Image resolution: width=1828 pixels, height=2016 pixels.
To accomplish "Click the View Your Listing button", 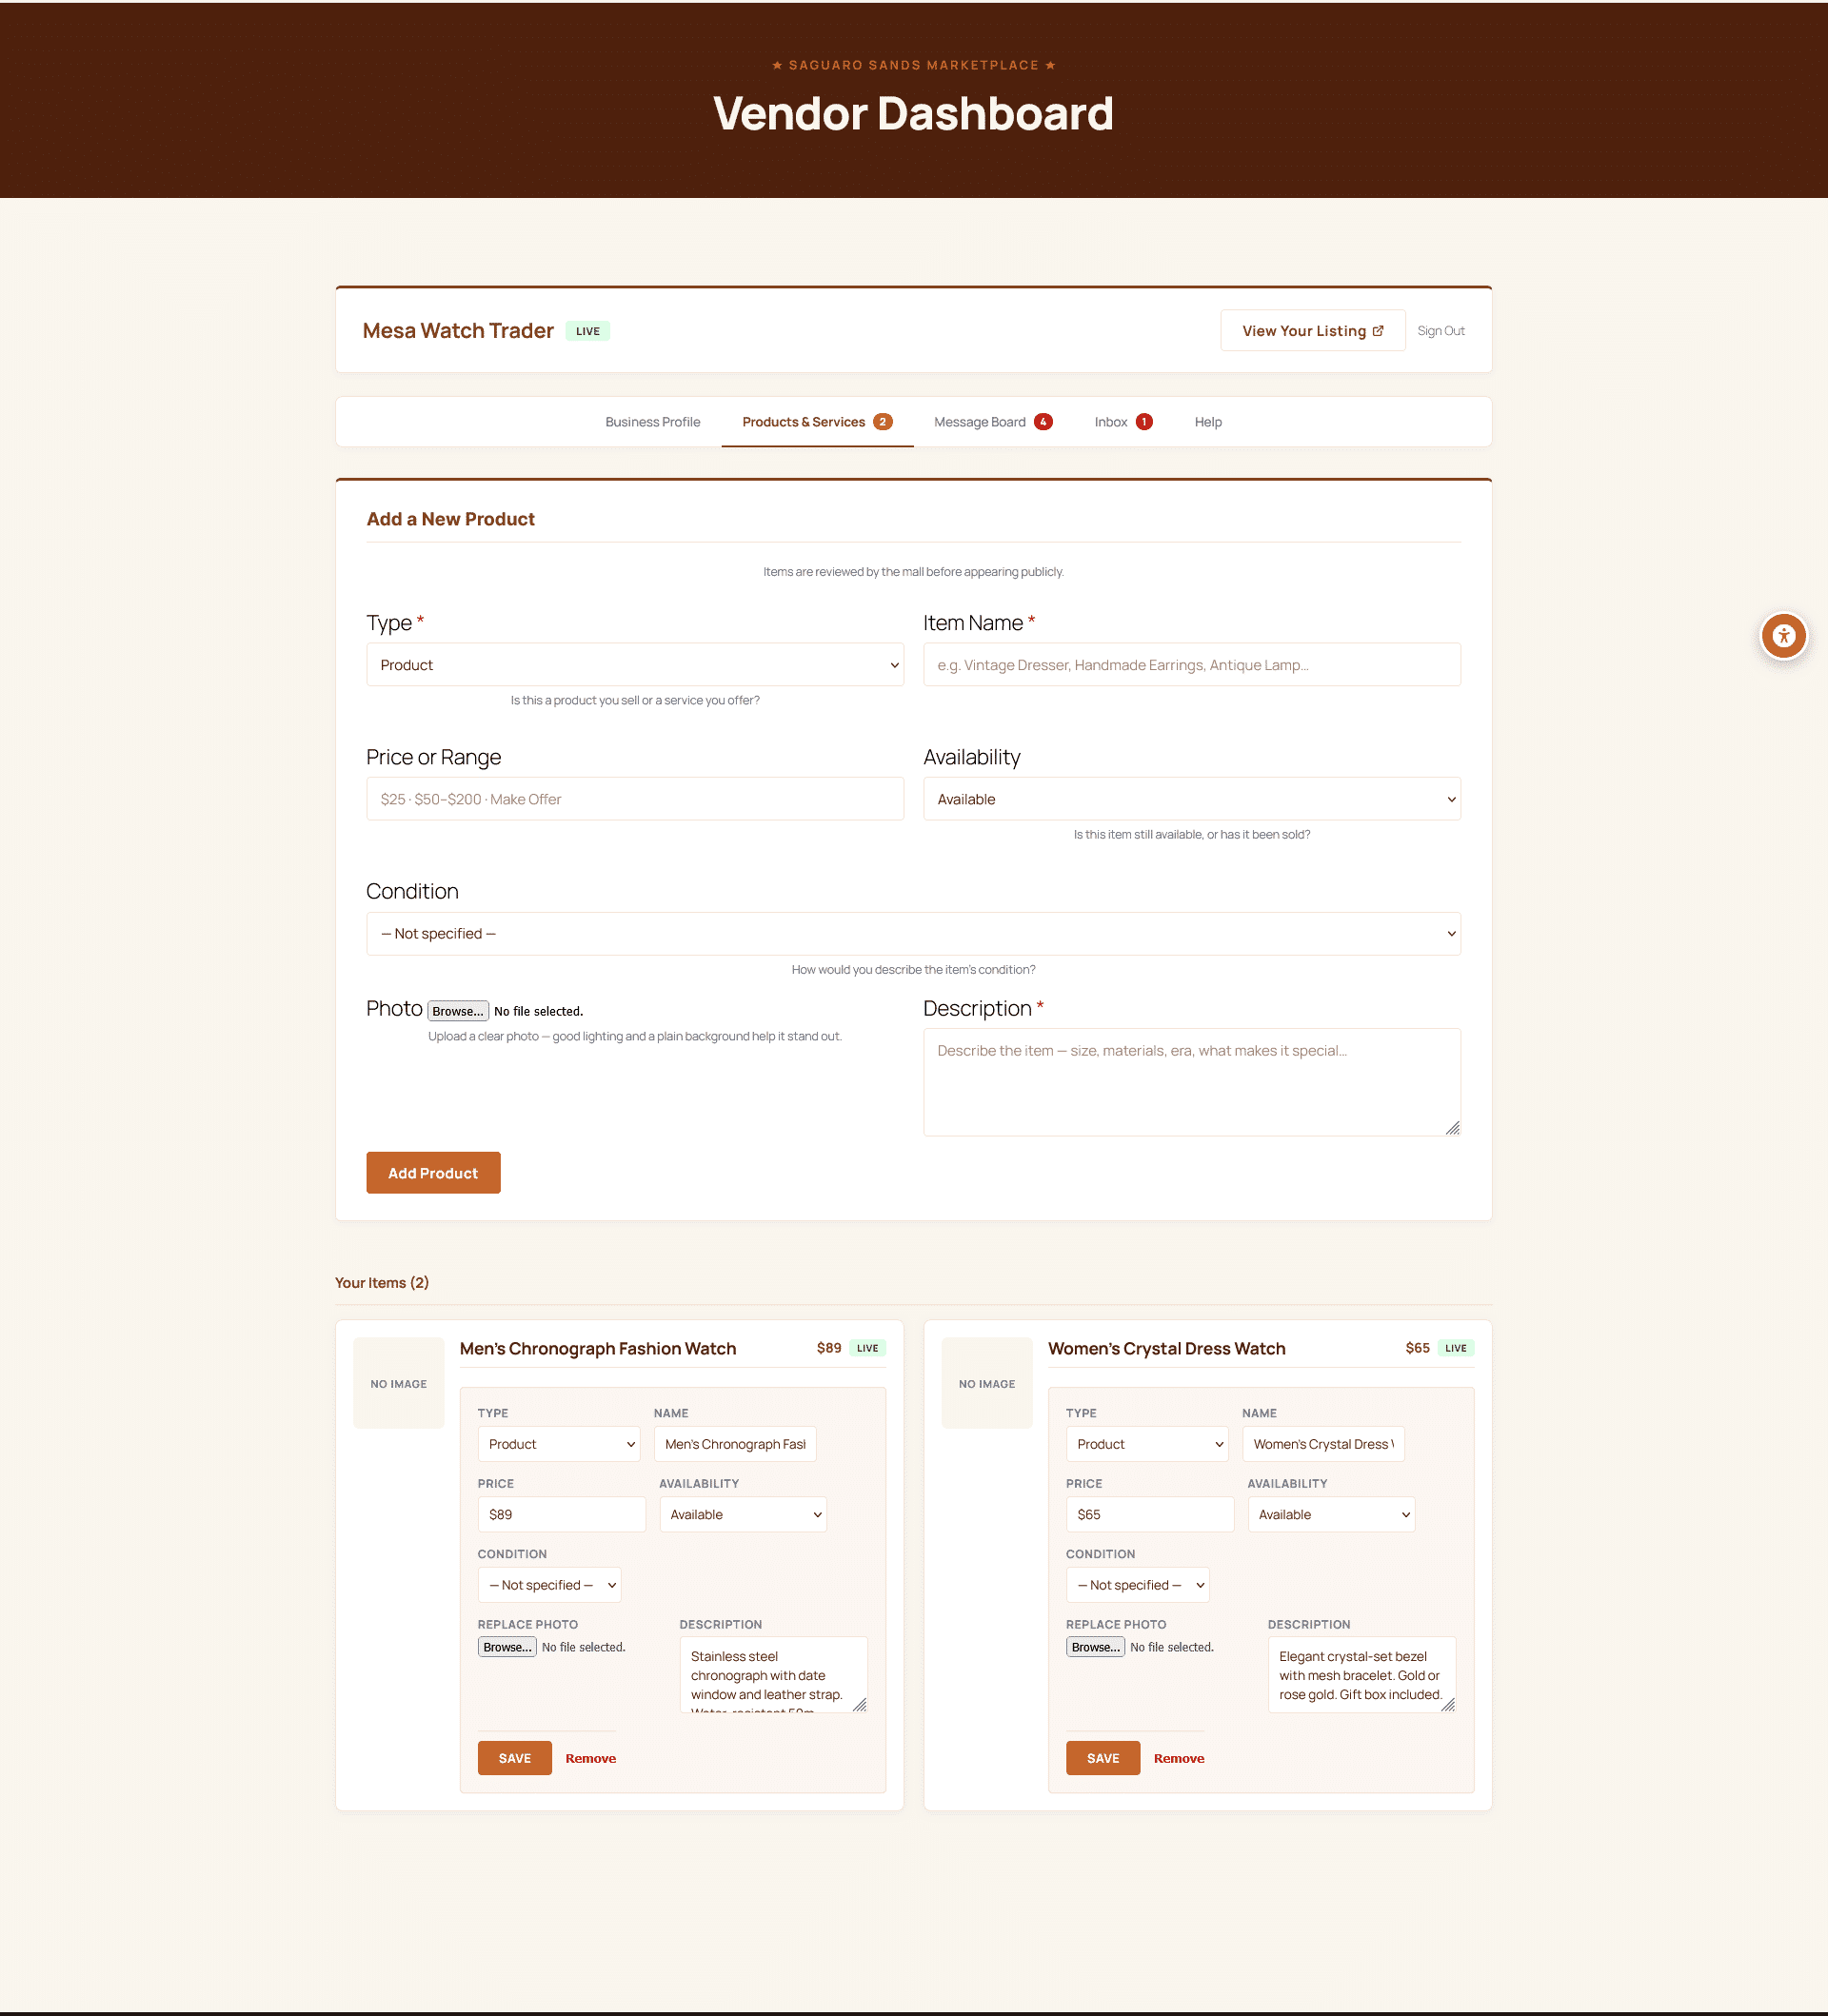I will (1312, 331).
